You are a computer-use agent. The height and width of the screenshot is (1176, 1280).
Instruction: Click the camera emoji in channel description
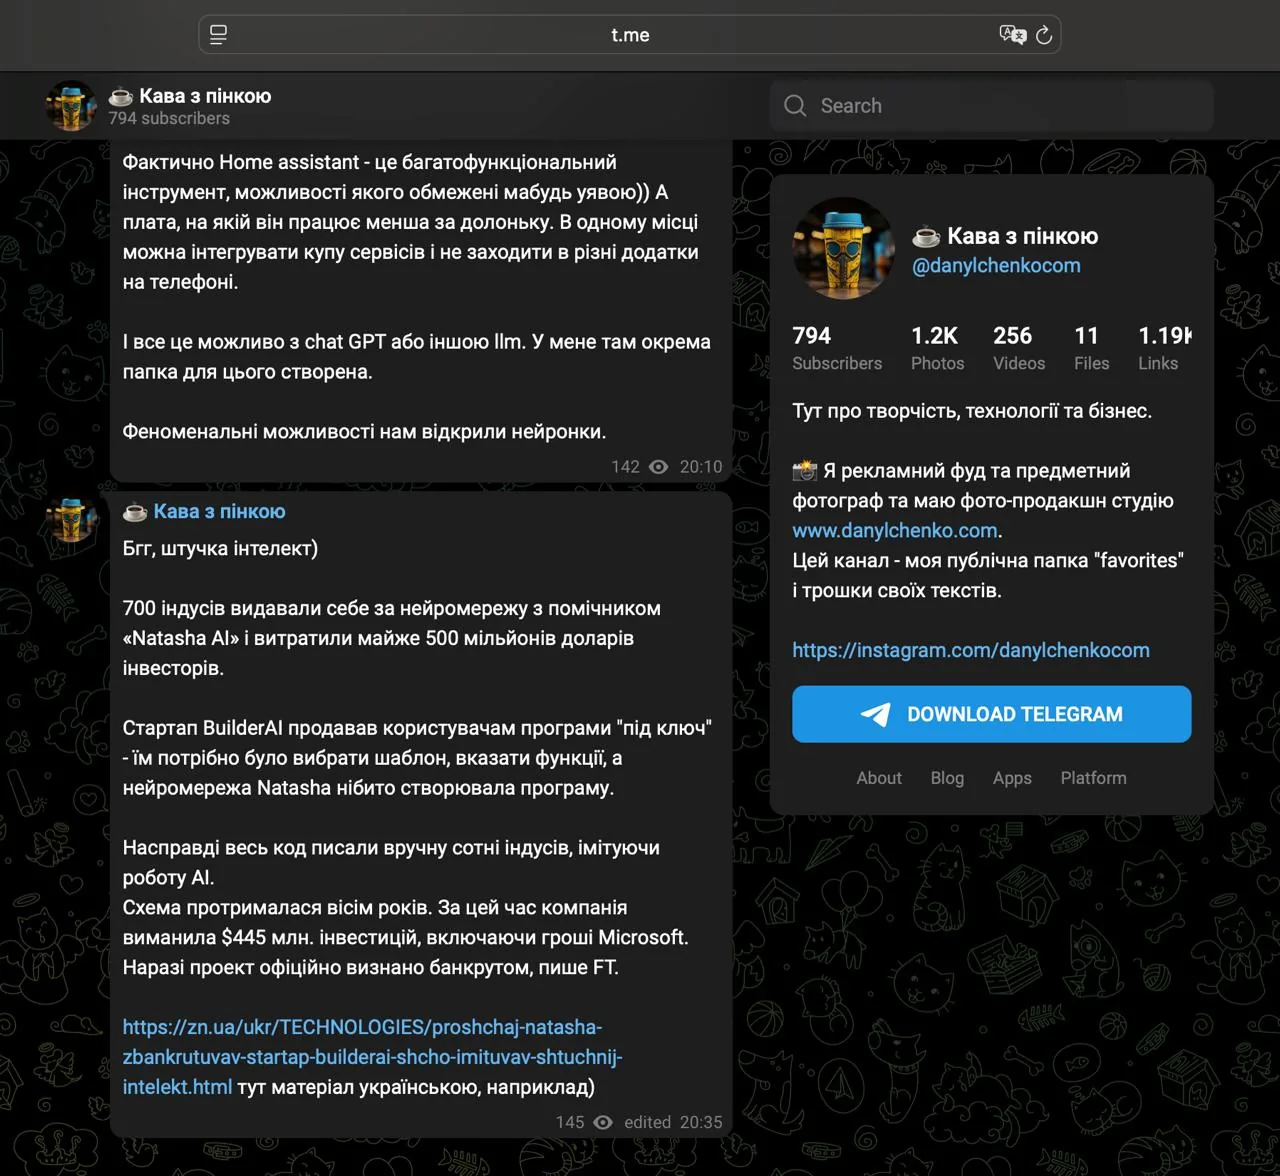click(x=805, y=470)
